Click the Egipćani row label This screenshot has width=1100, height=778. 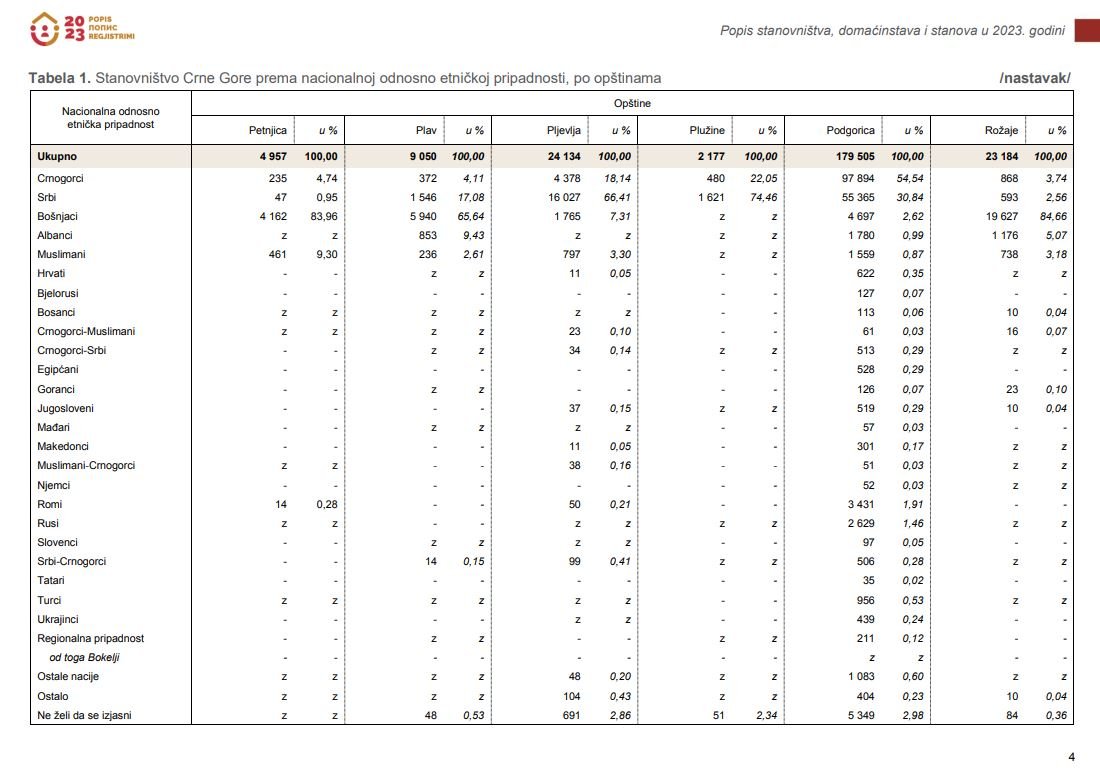[x=58, y=369]
